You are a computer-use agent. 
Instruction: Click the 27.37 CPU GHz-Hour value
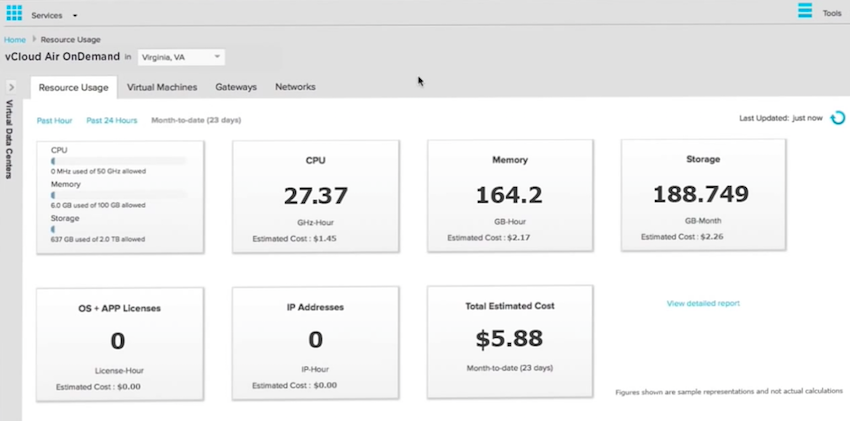315,196
